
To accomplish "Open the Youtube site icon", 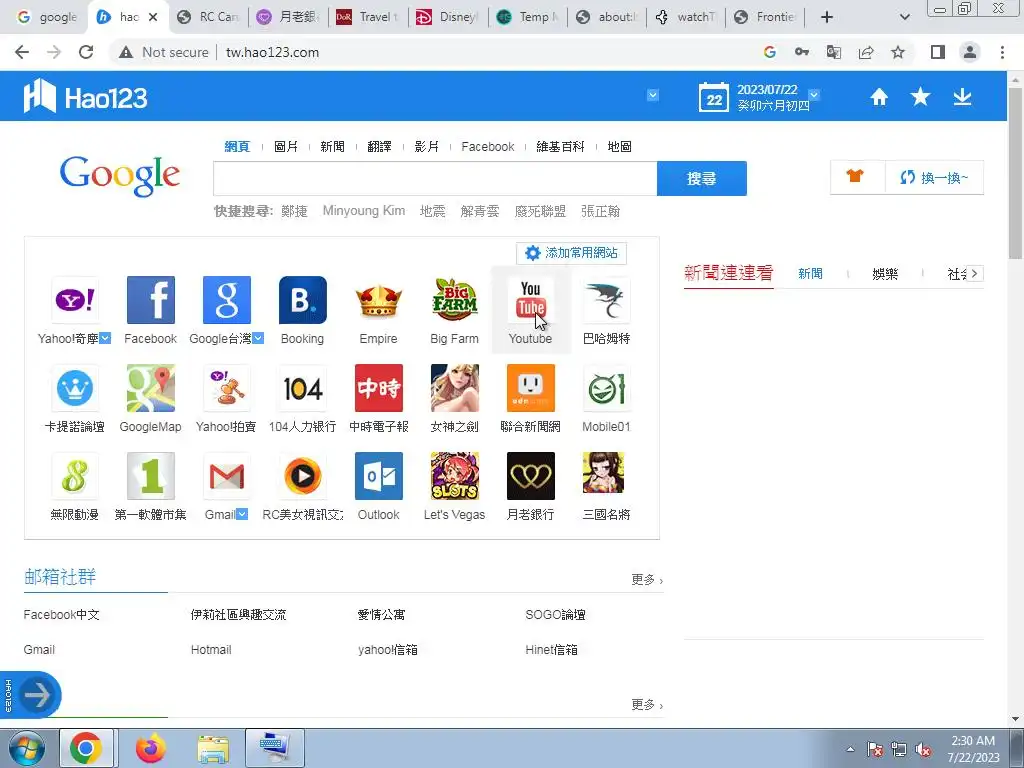I will pos(530,300).
